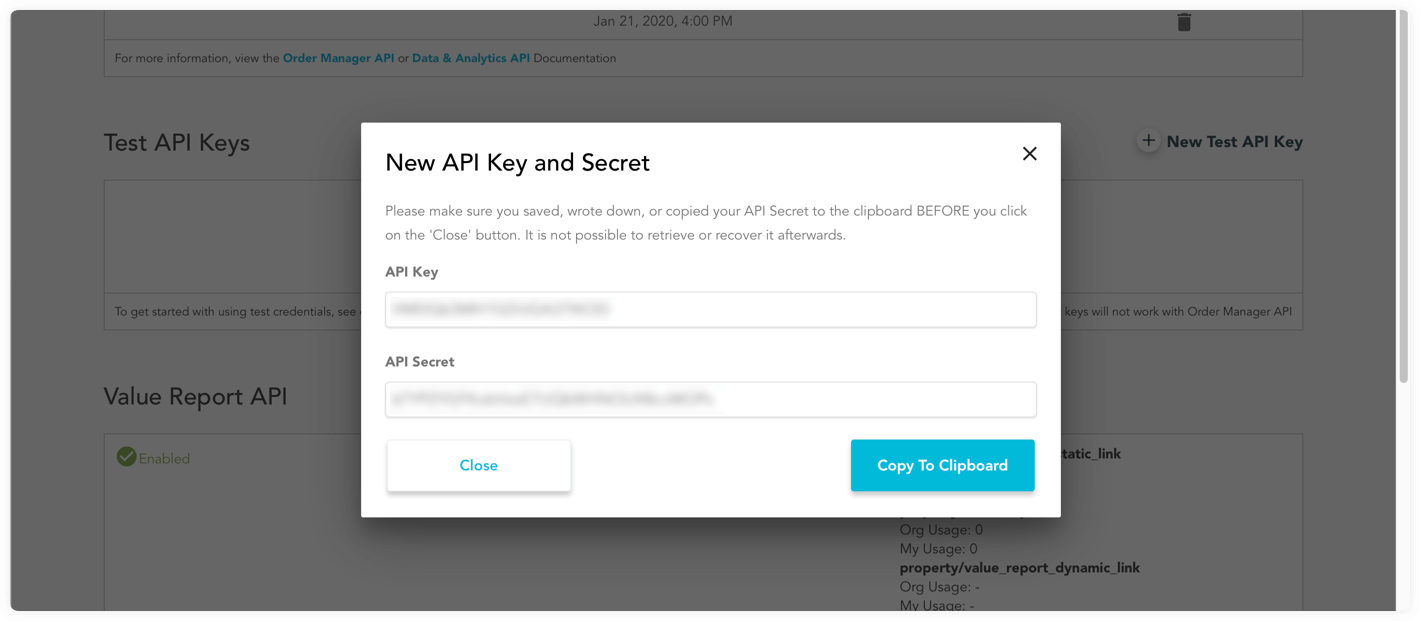Click the Test API Keys section heading
The width and height of the screenshot is (1420, 621).
point(176,142)
